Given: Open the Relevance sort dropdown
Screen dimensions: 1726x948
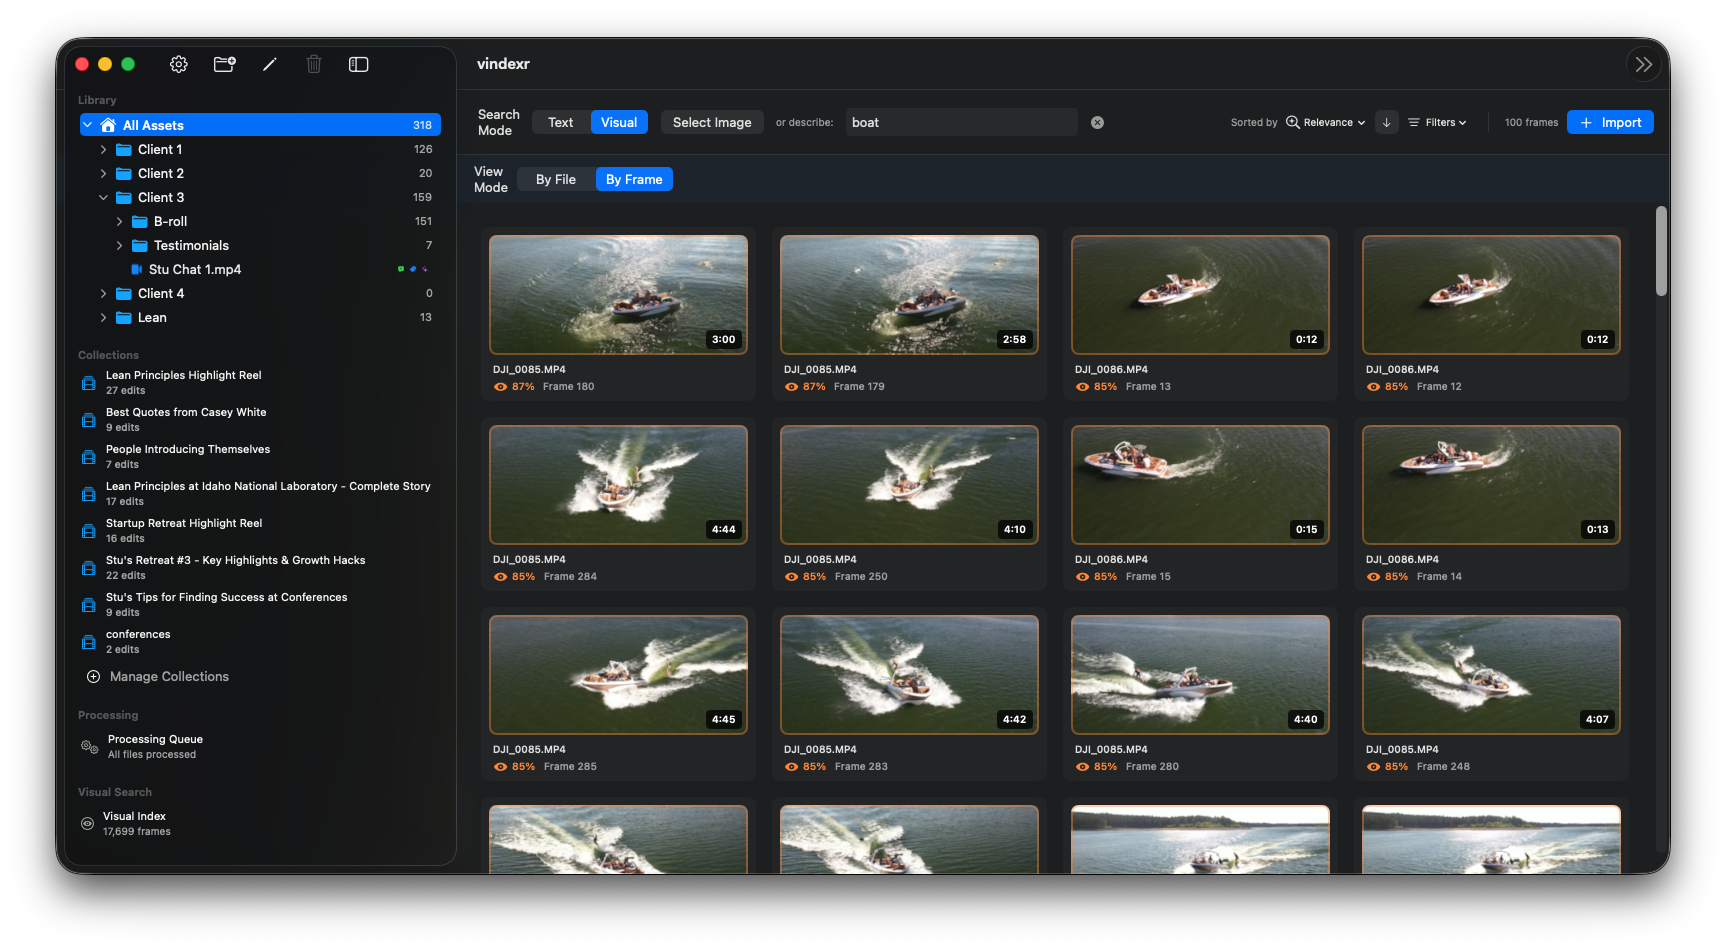Looking at the screenshot, I should click(x=1325, y=122).
